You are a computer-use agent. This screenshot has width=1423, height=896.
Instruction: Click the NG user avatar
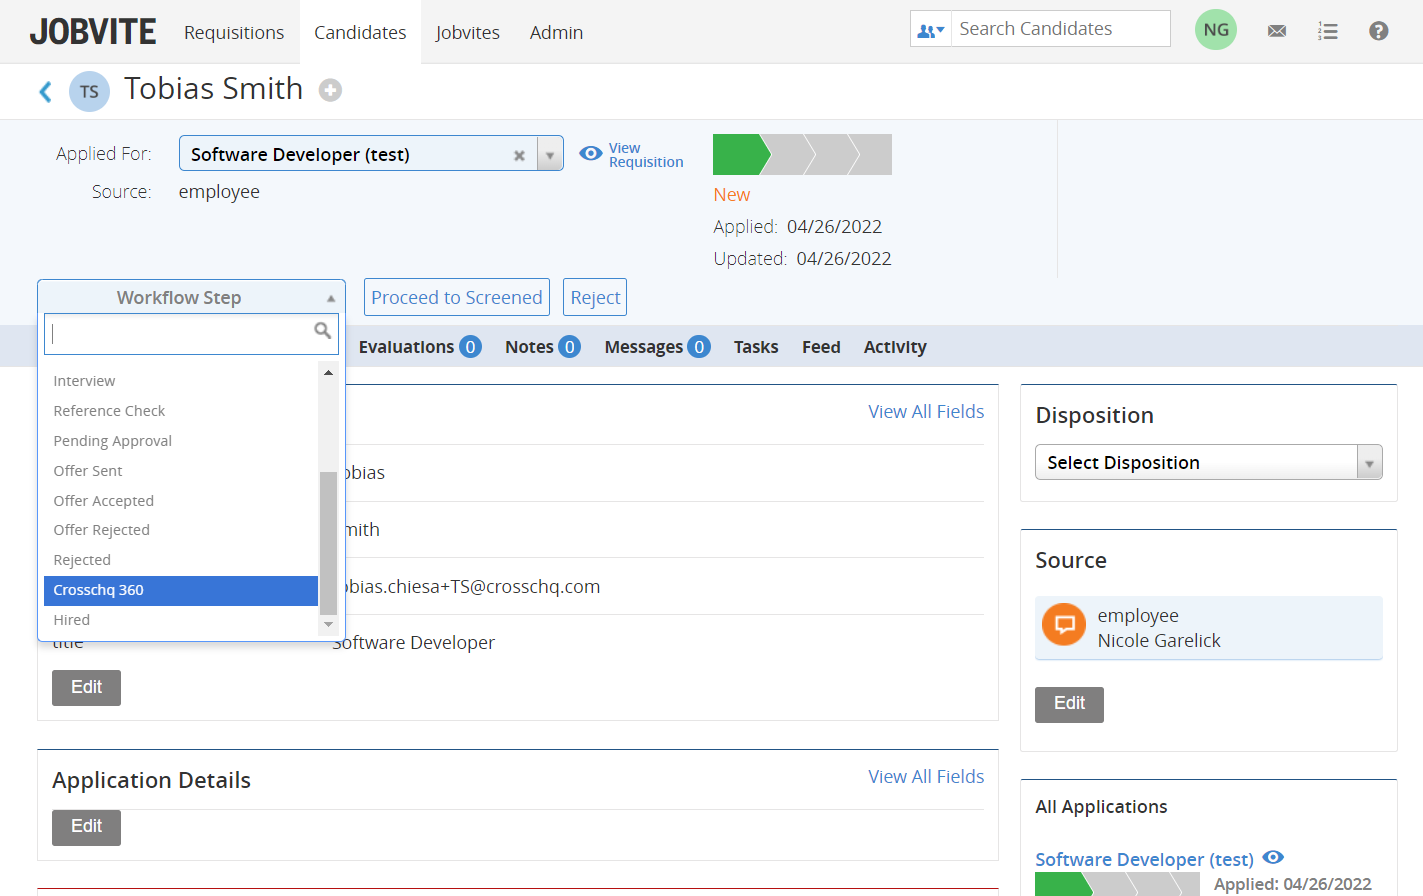pyautogui.click(x=1216, y=29)
